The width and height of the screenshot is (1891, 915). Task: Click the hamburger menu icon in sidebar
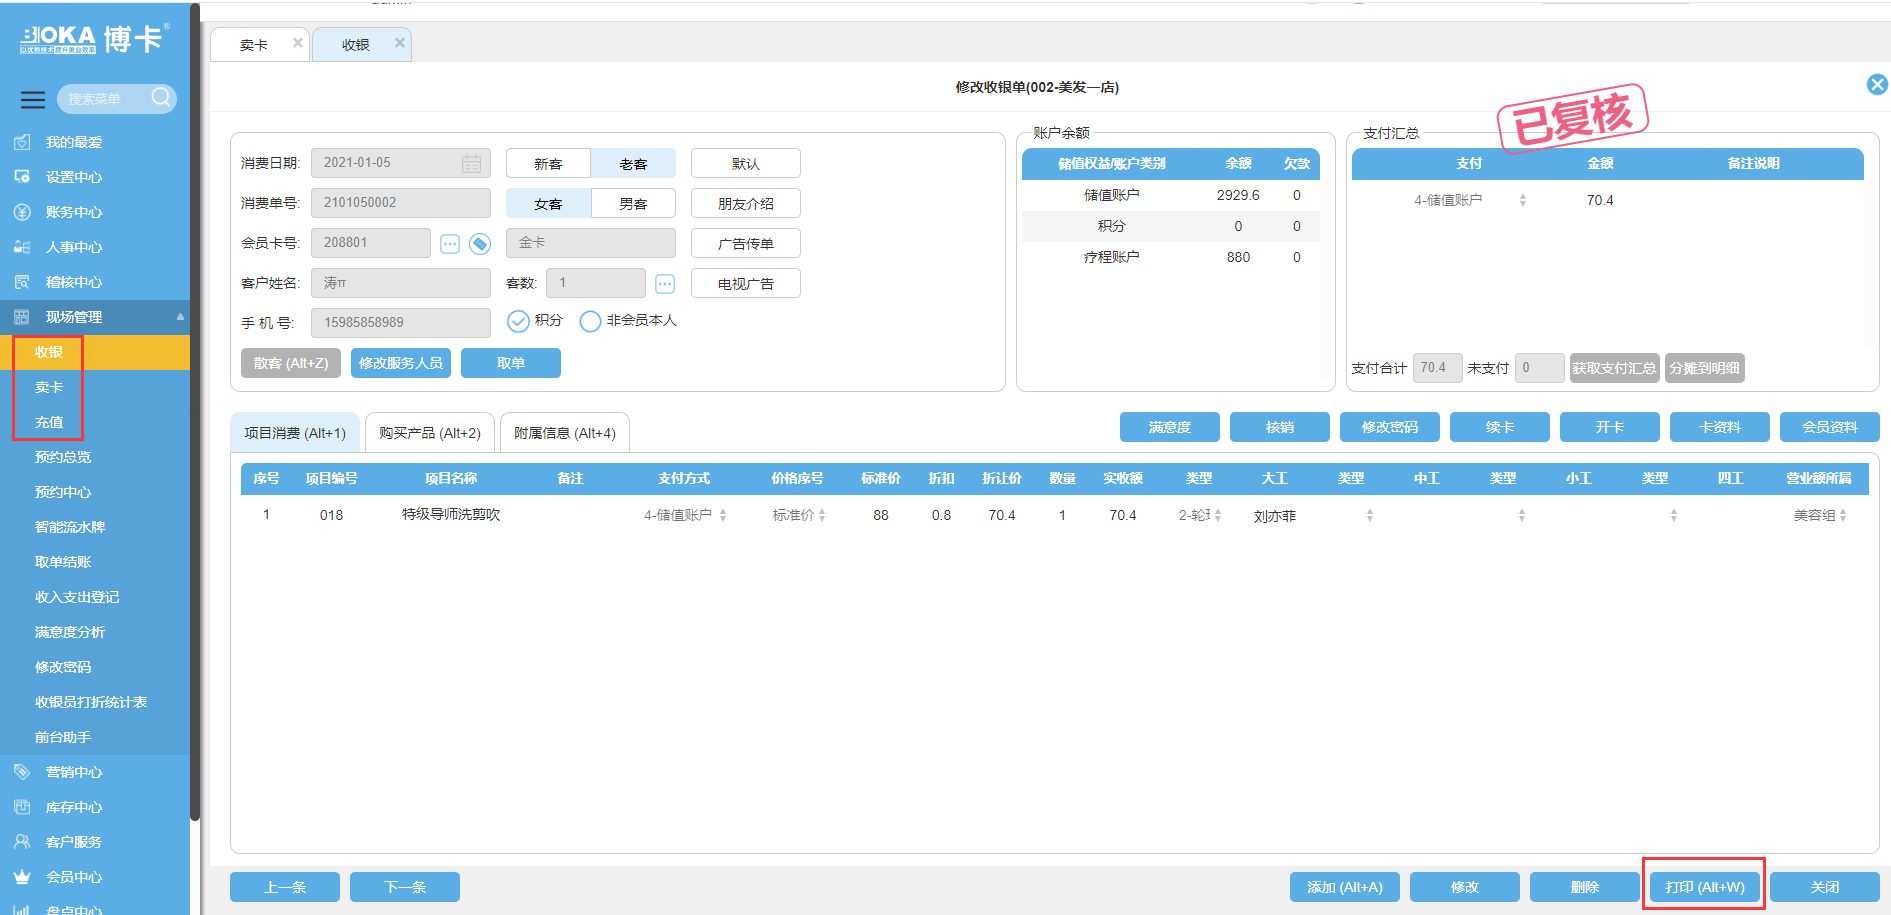pyautogui.click(x=33, y=99)
